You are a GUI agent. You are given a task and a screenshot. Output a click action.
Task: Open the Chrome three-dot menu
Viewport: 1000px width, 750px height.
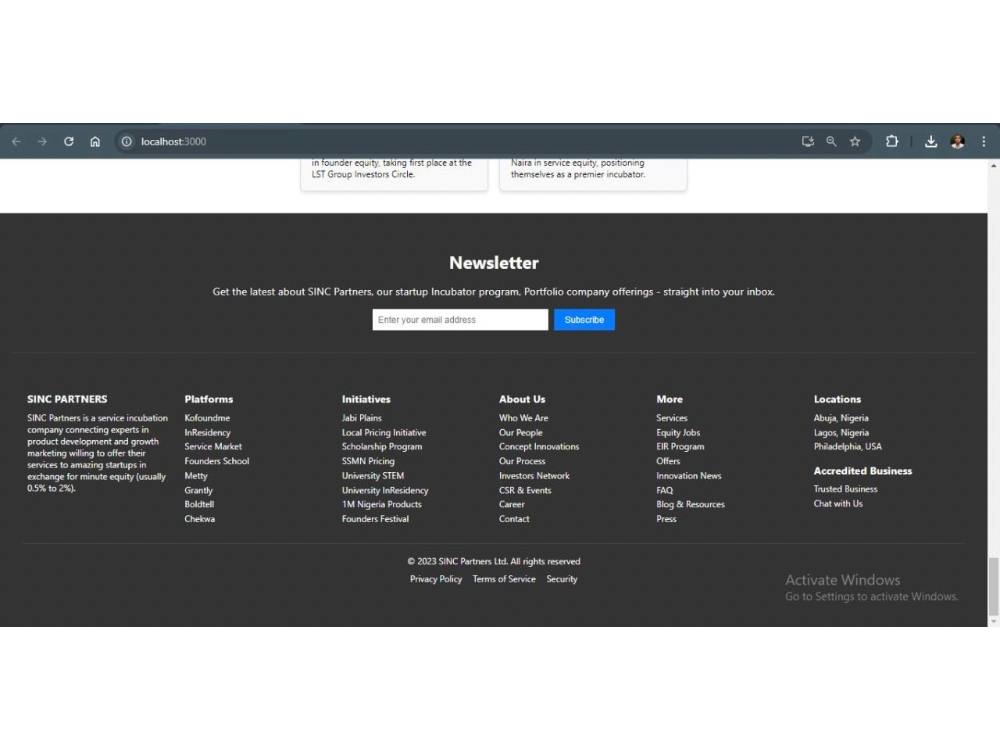983,142
